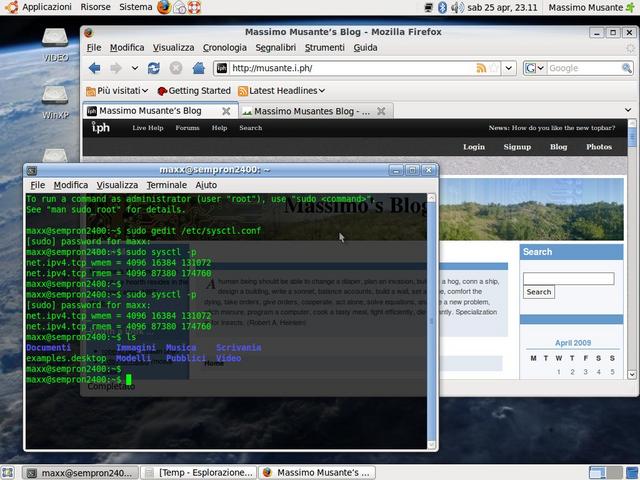
Task: Click the clock showing sab 25 apr, 23.11
Action: (502, 7)
